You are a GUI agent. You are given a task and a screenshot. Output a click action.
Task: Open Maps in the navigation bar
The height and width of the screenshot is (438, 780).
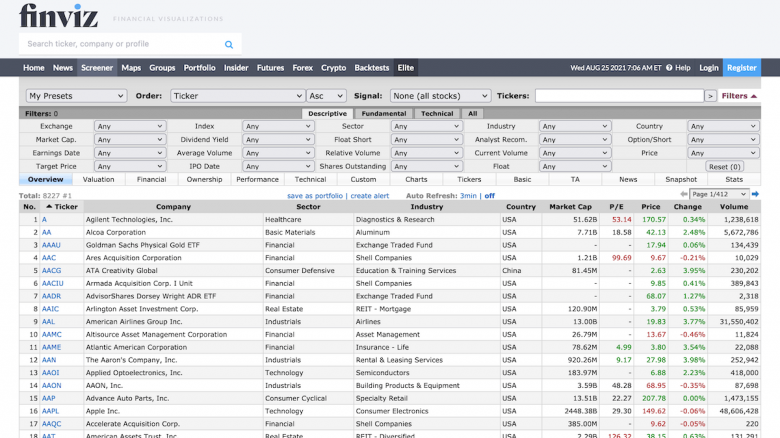point(131,68)
